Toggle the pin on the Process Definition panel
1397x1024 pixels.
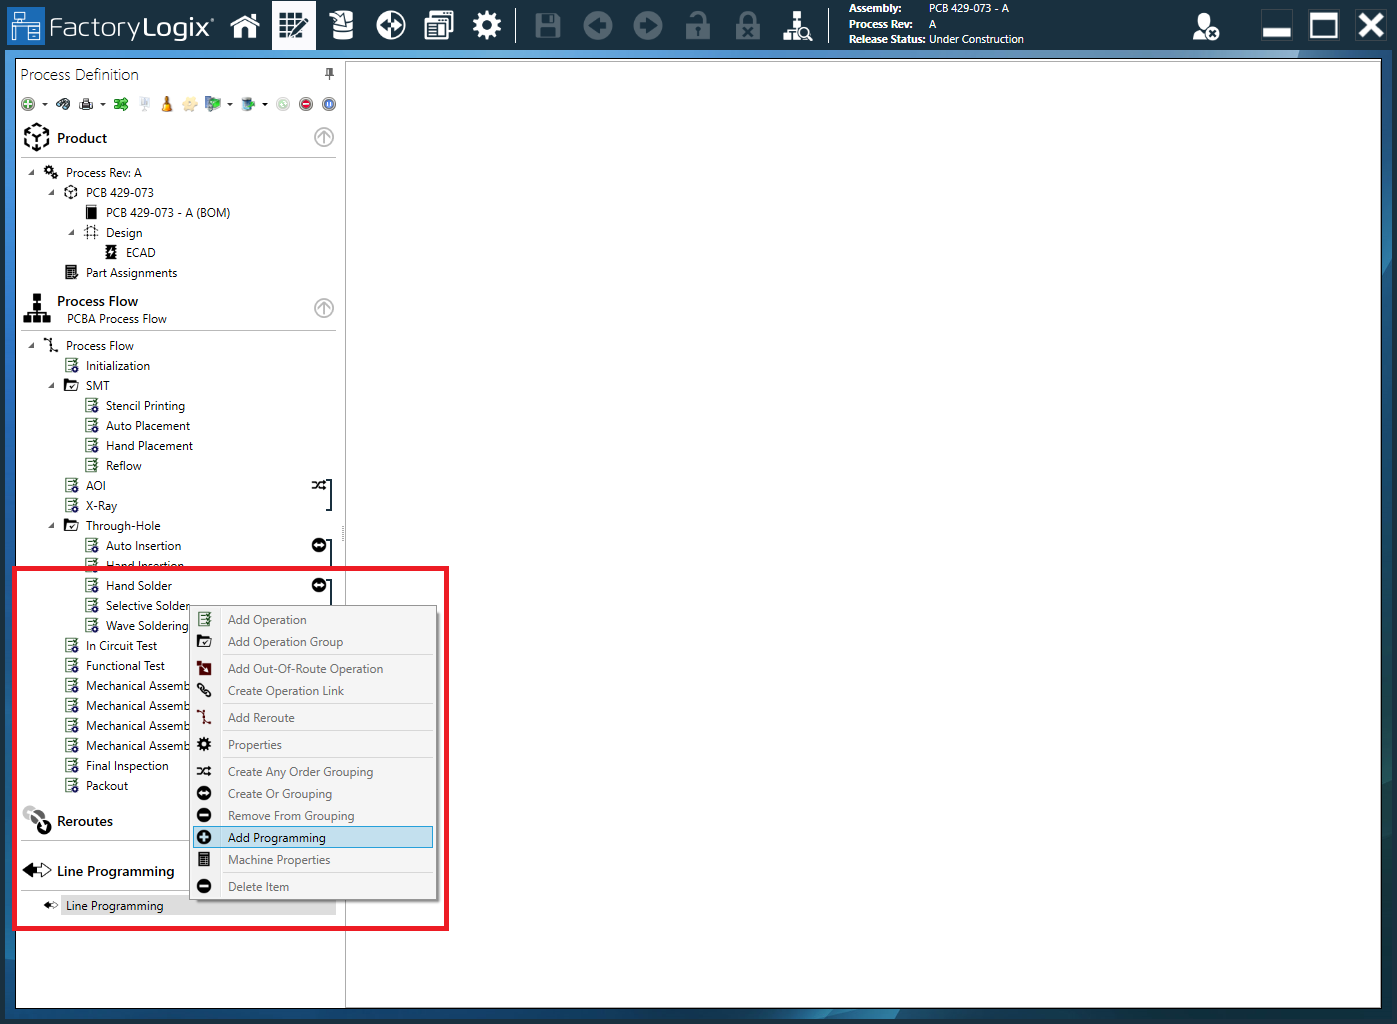(329, 73)
